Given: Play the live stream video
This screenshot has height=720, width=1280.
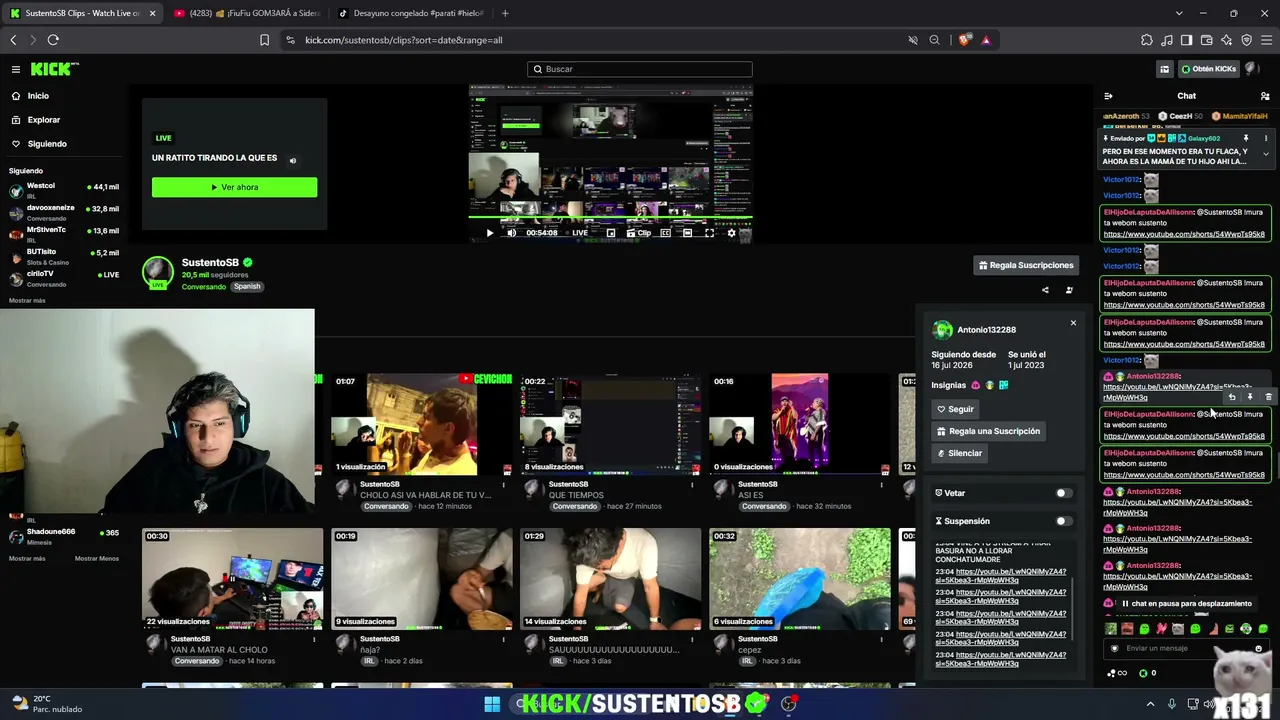Looking at the screenshot, I should tap(490, 233).
